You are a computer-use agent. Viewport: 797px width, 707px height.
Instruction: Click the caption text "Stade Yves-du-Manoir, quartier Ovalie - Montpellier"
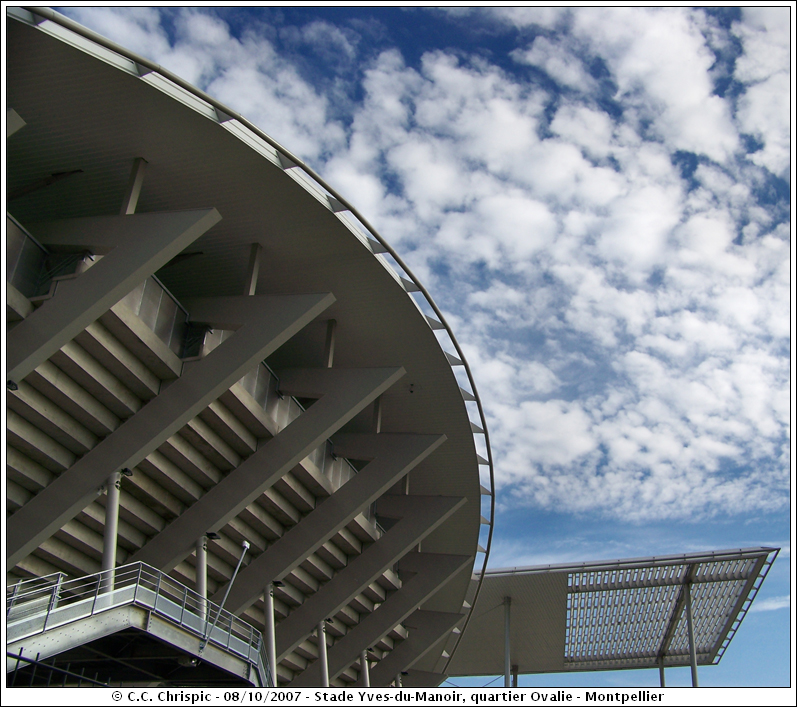tap(489, 696)
